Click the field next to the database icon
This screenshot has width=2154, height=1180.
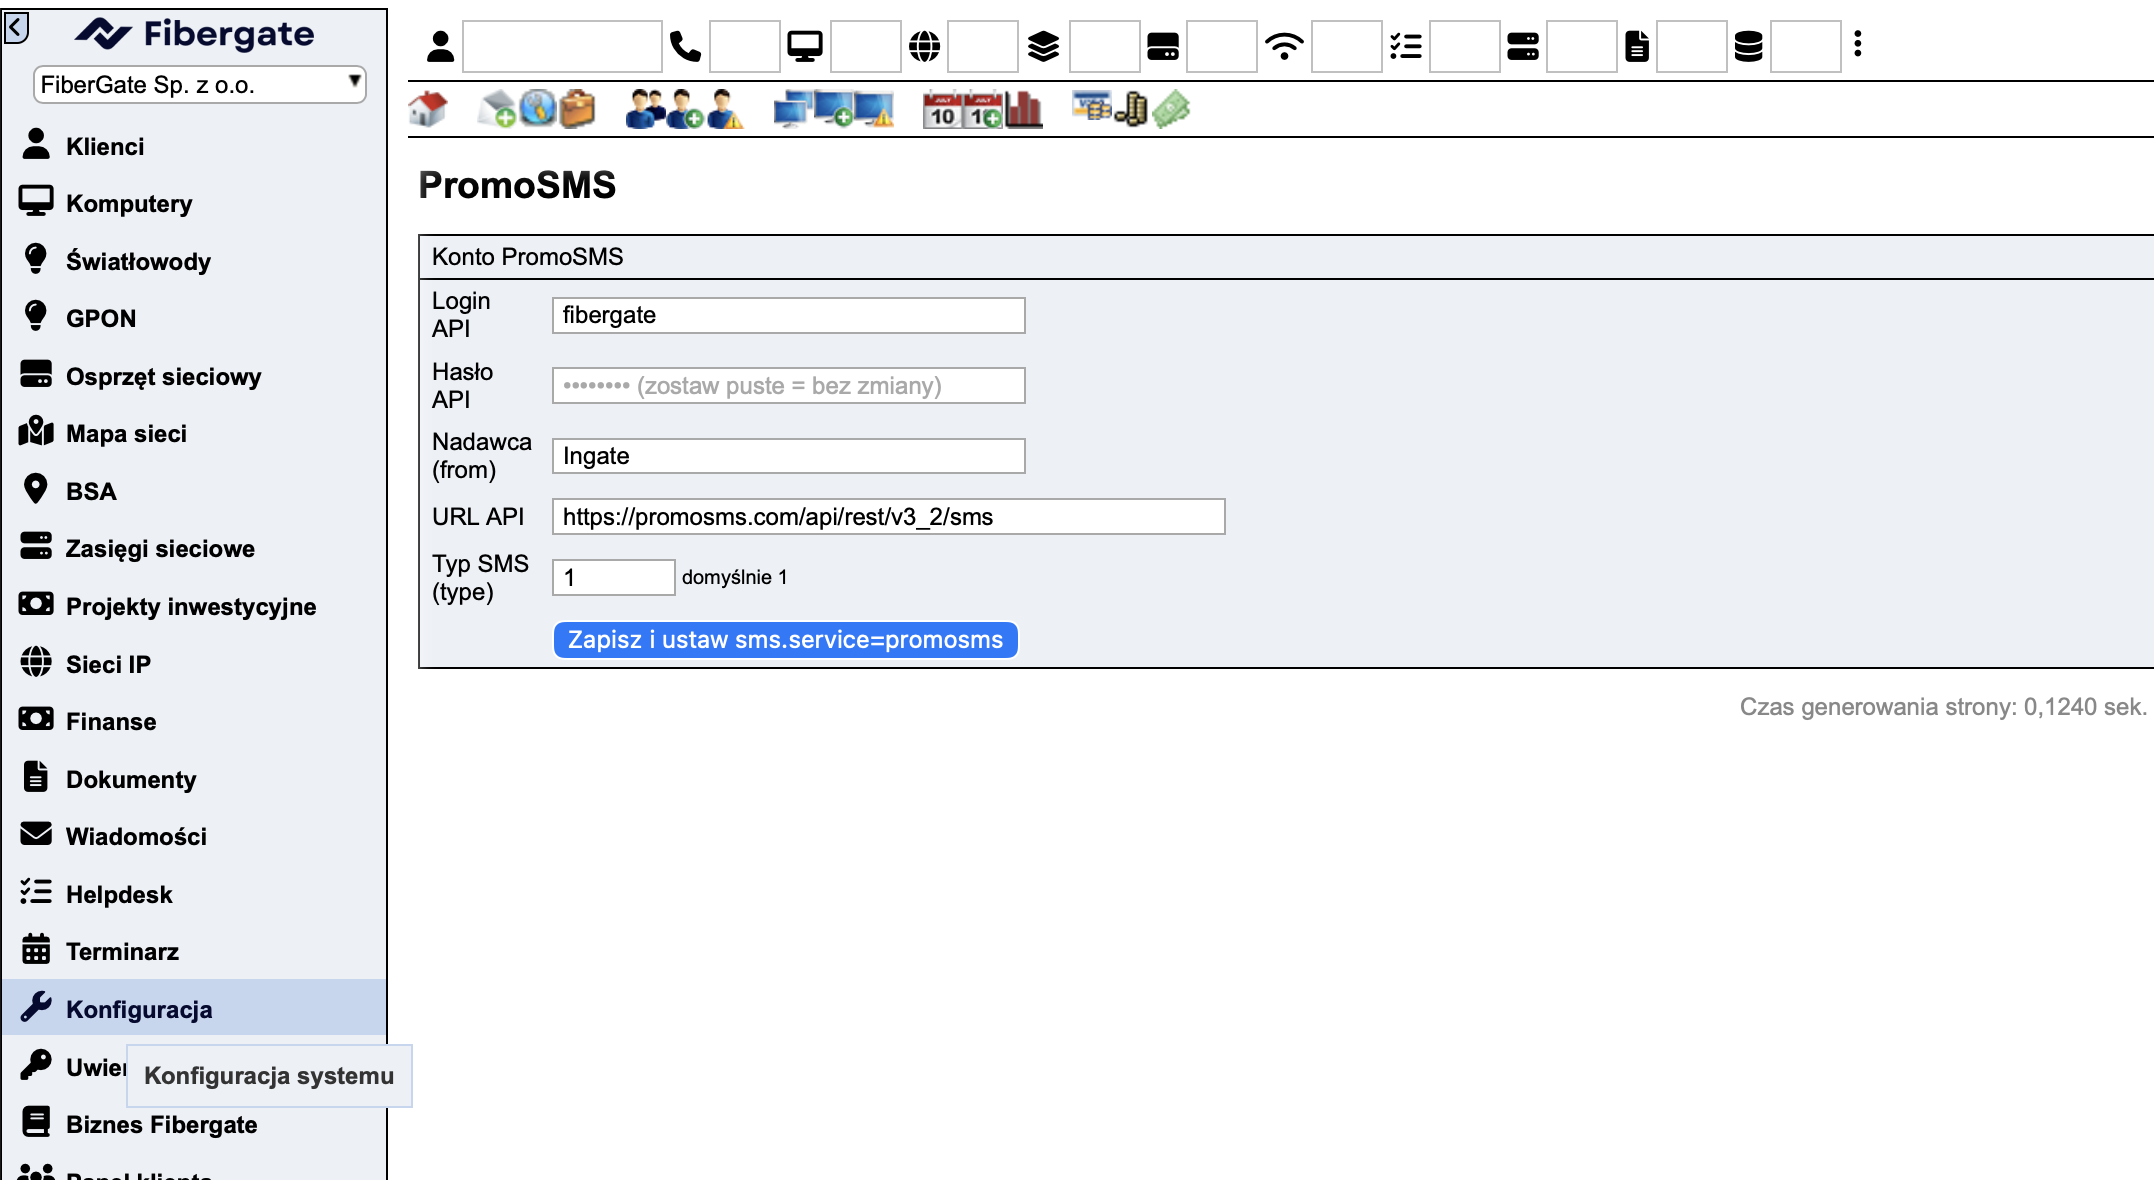click(x=1805, y=46)
